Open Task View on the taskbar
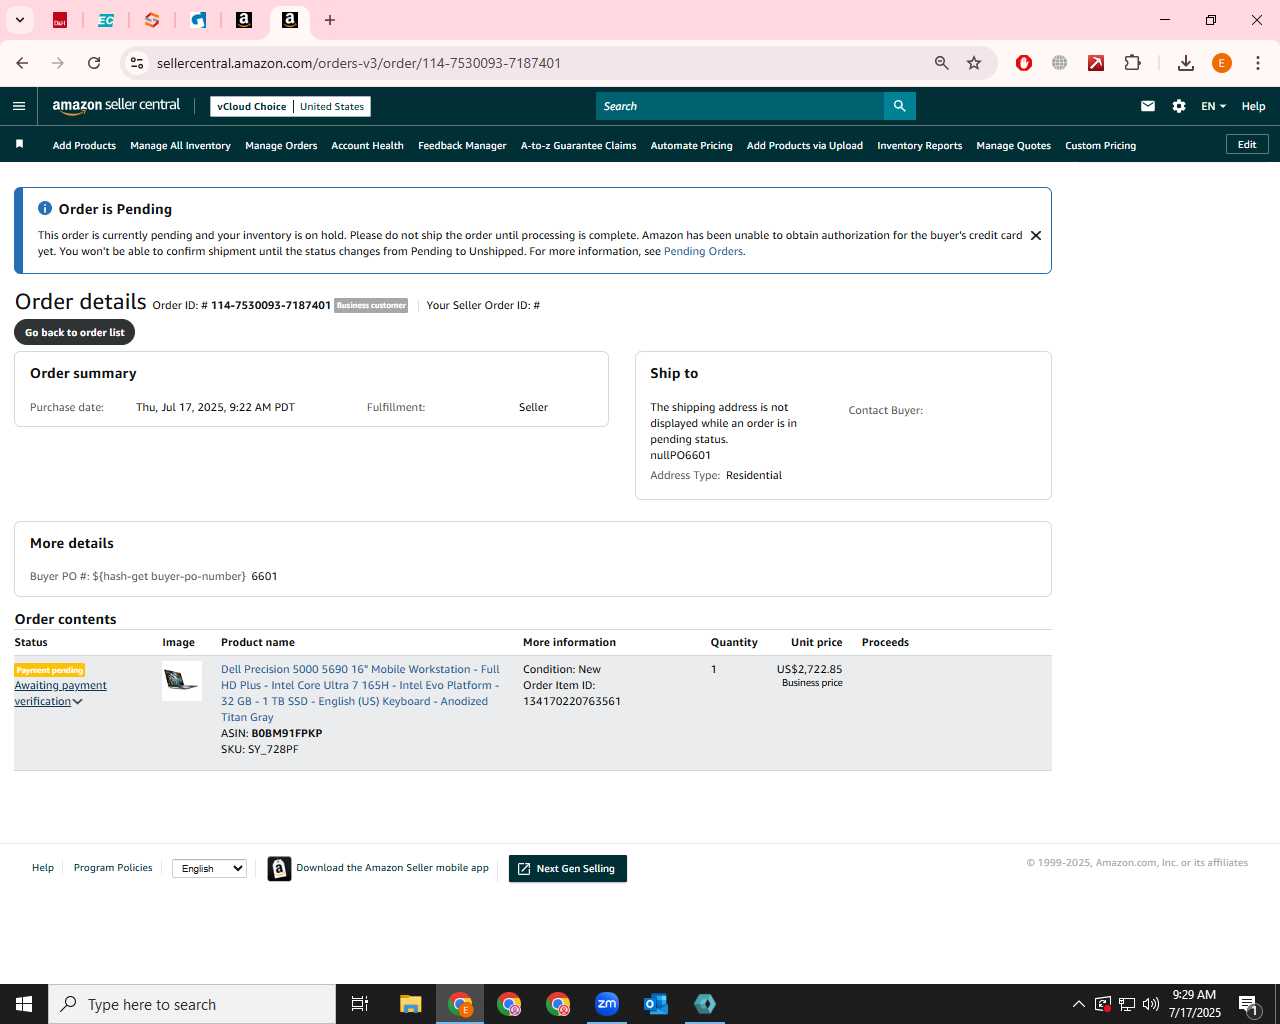The height and width of the screenshot is (1024, 1280). tap(360, 1004)
